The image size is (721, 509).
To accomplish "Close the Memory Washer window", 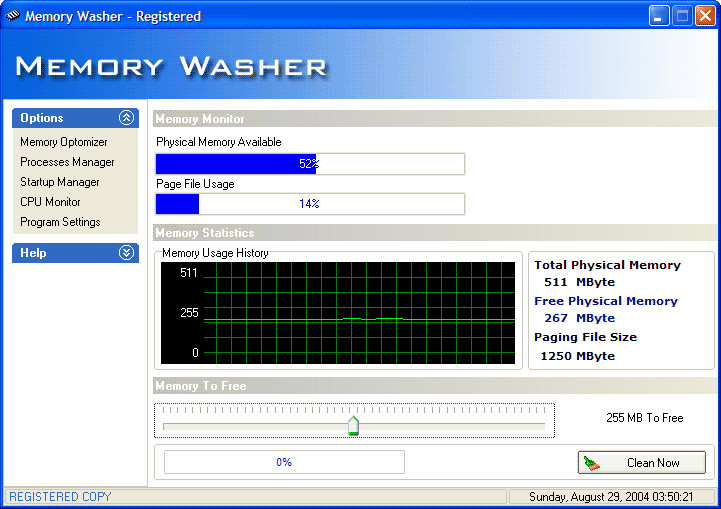I will point(705,16).
